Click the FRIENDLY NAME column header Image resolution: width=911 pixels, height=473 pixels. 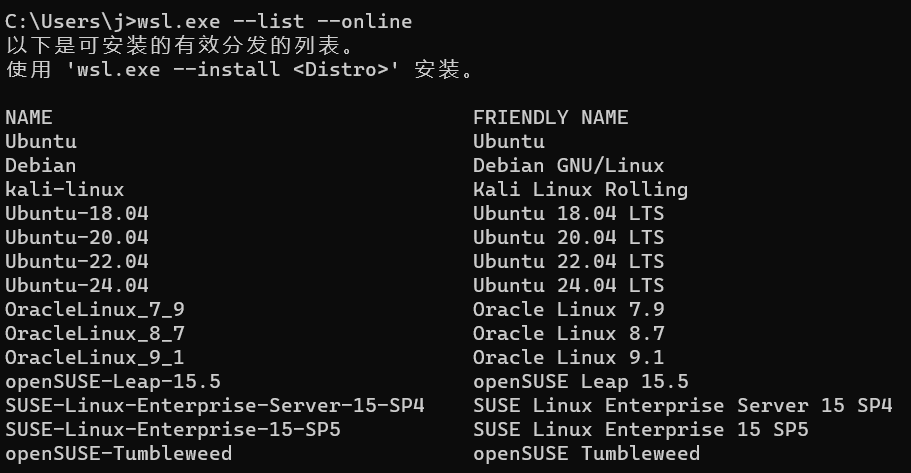550,117
